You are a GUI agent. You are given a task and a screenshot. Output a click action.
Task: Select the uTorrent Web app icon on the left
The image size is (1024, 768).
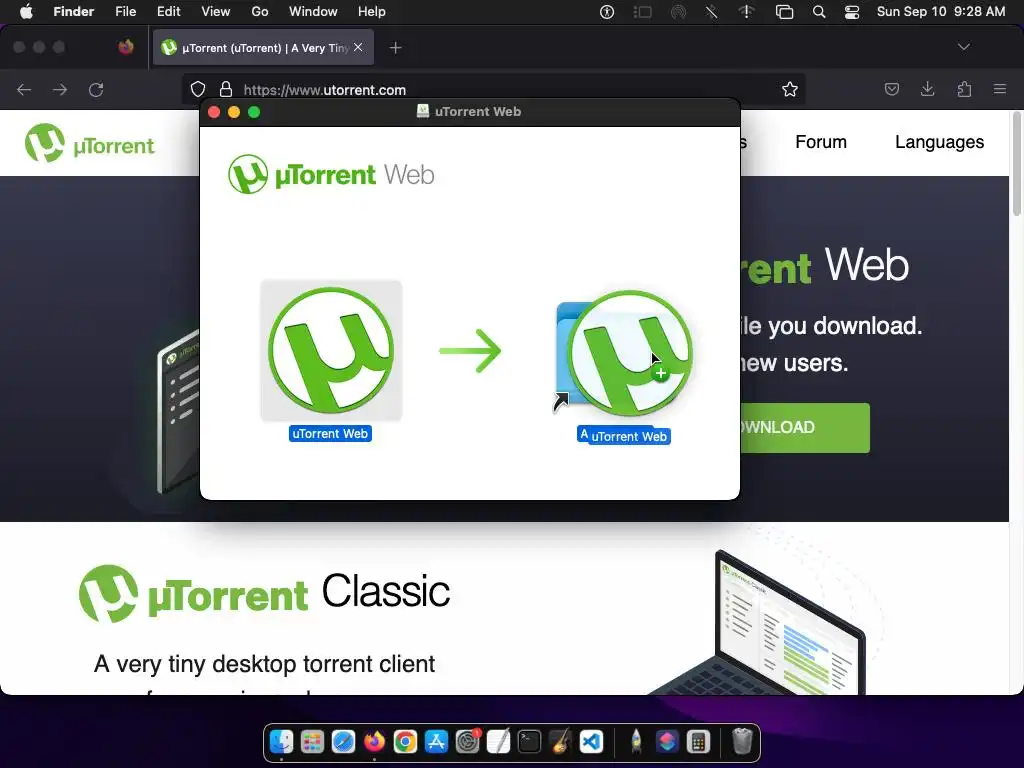(331, 351)
